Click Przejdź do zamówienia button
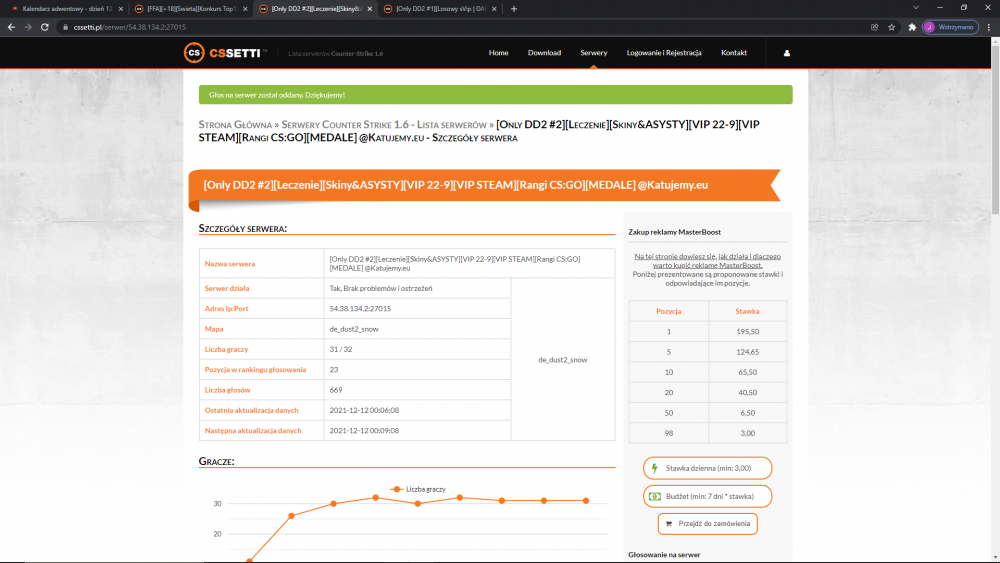The width and height of the screenshot is (1000, 563). 707,523
